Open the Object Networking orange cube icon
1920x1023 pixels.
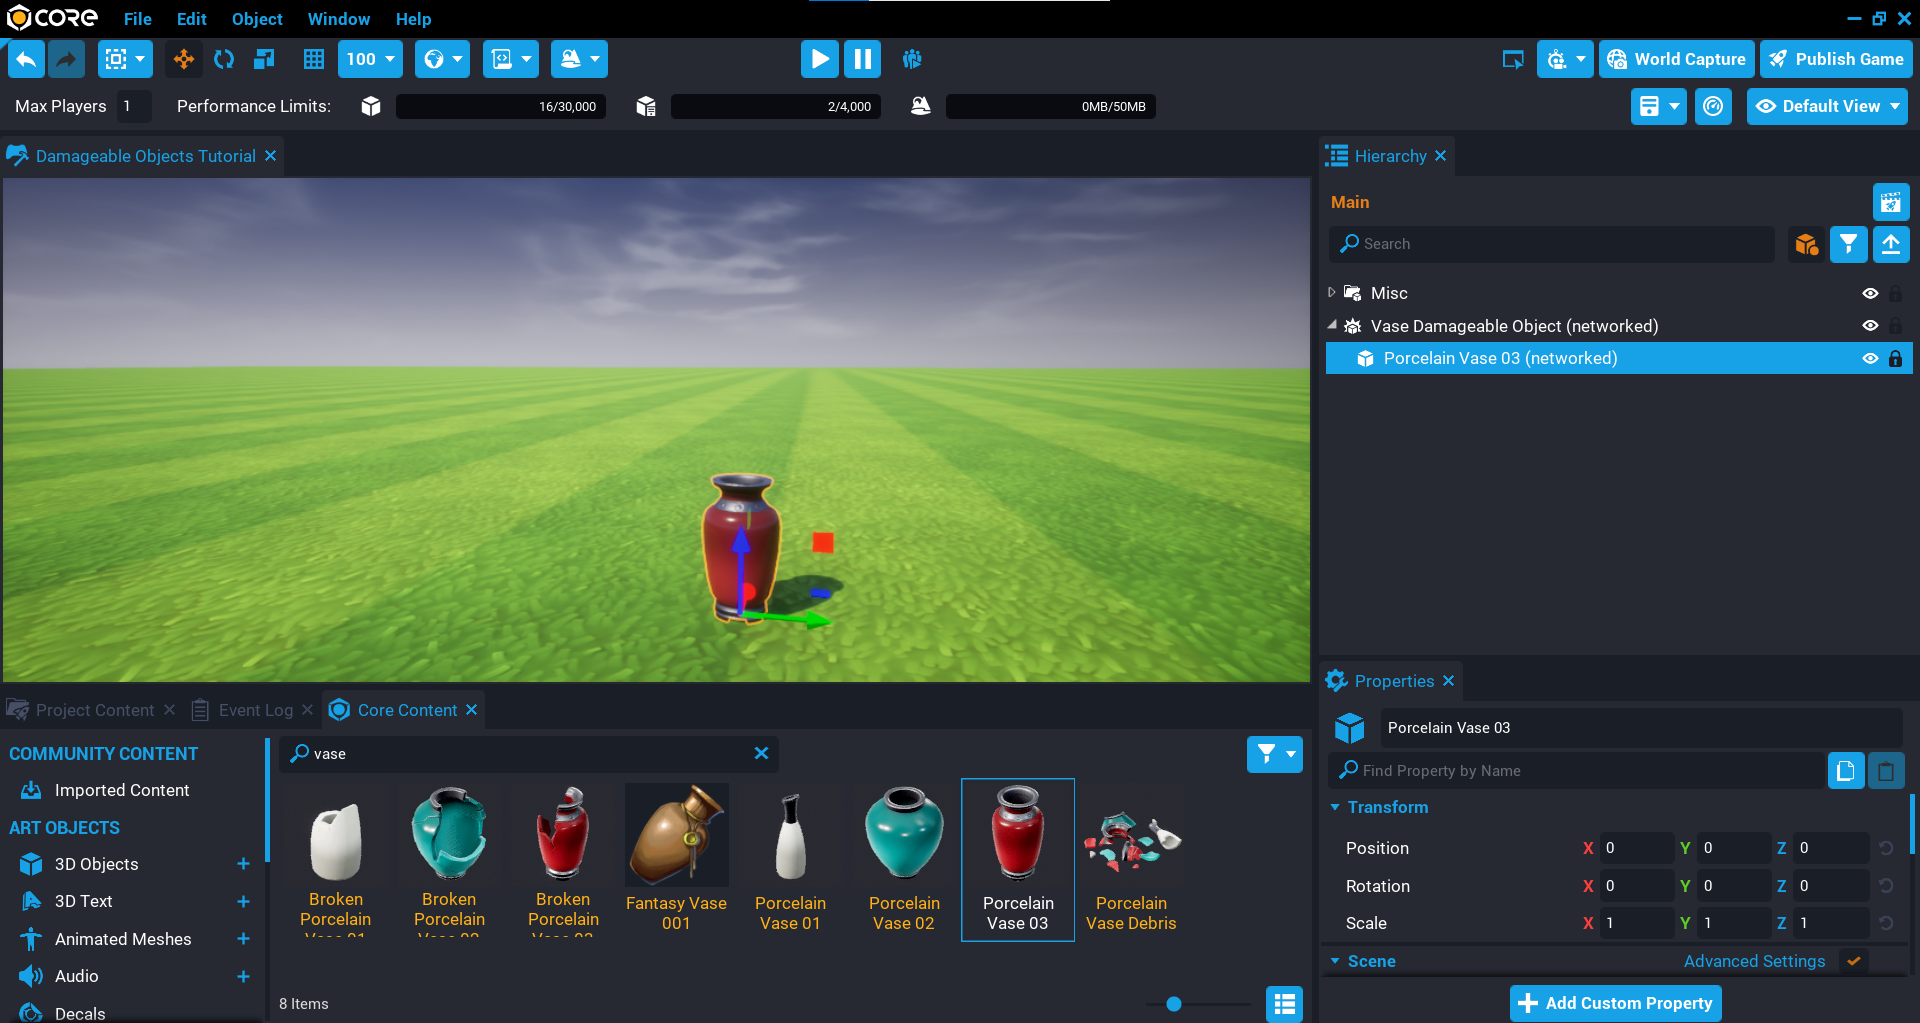[1805, 244]
